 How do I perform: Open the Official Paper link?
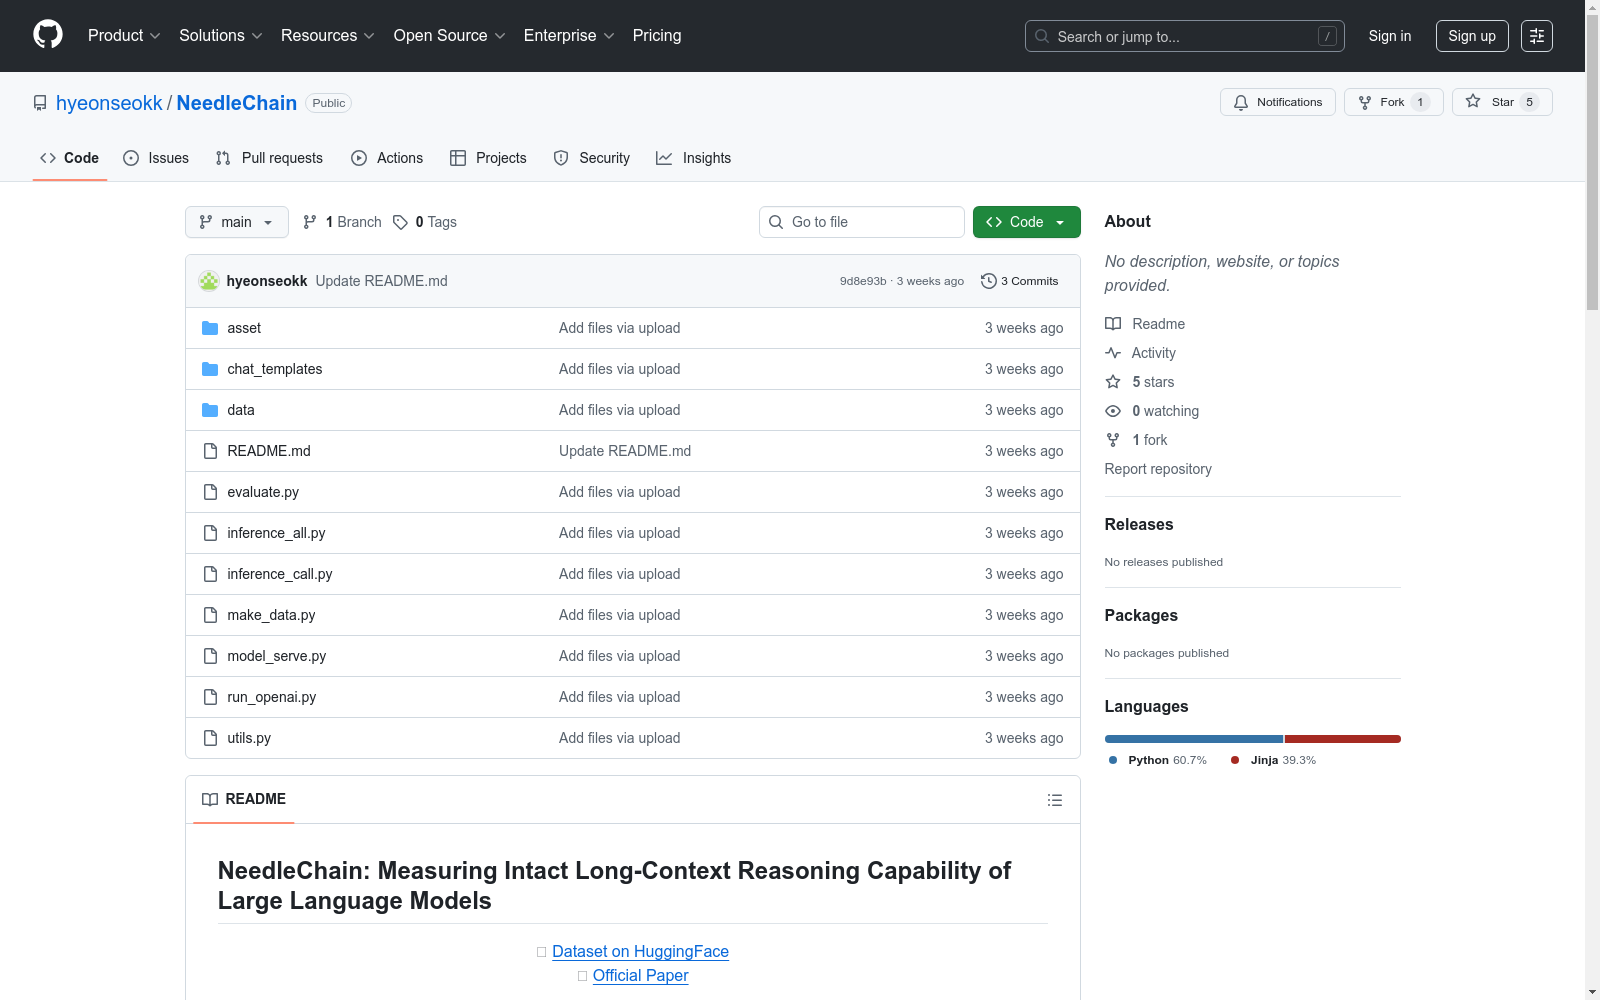pos(640,976)
